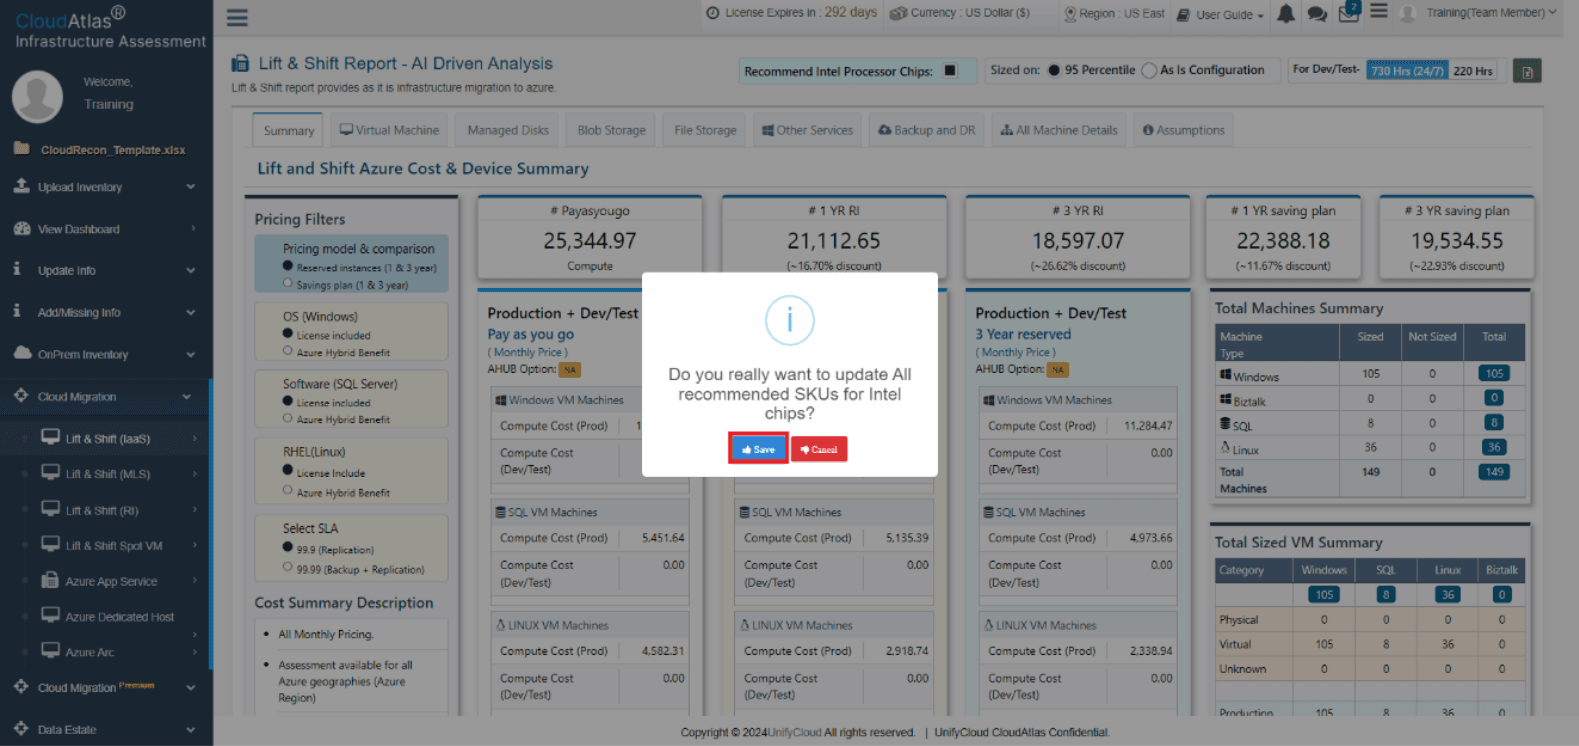The height and width of the screenshot is (746, 1579).
Task: Select As Is Configuration radio button
Action: [1149, 70]
